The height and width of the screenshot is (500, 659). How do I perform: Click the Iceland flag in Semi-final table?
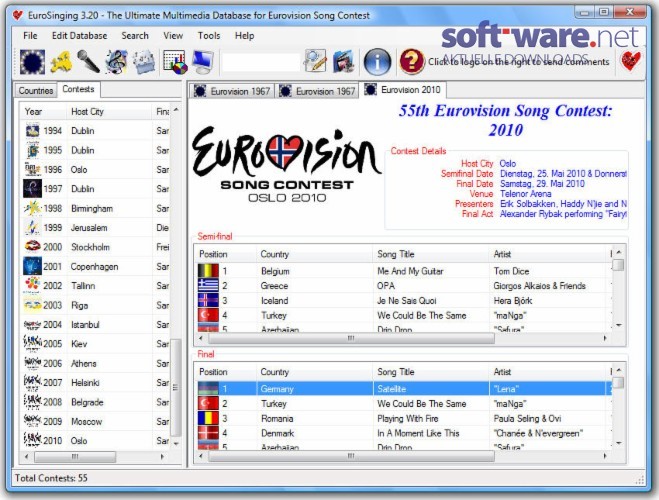point(208,300)
